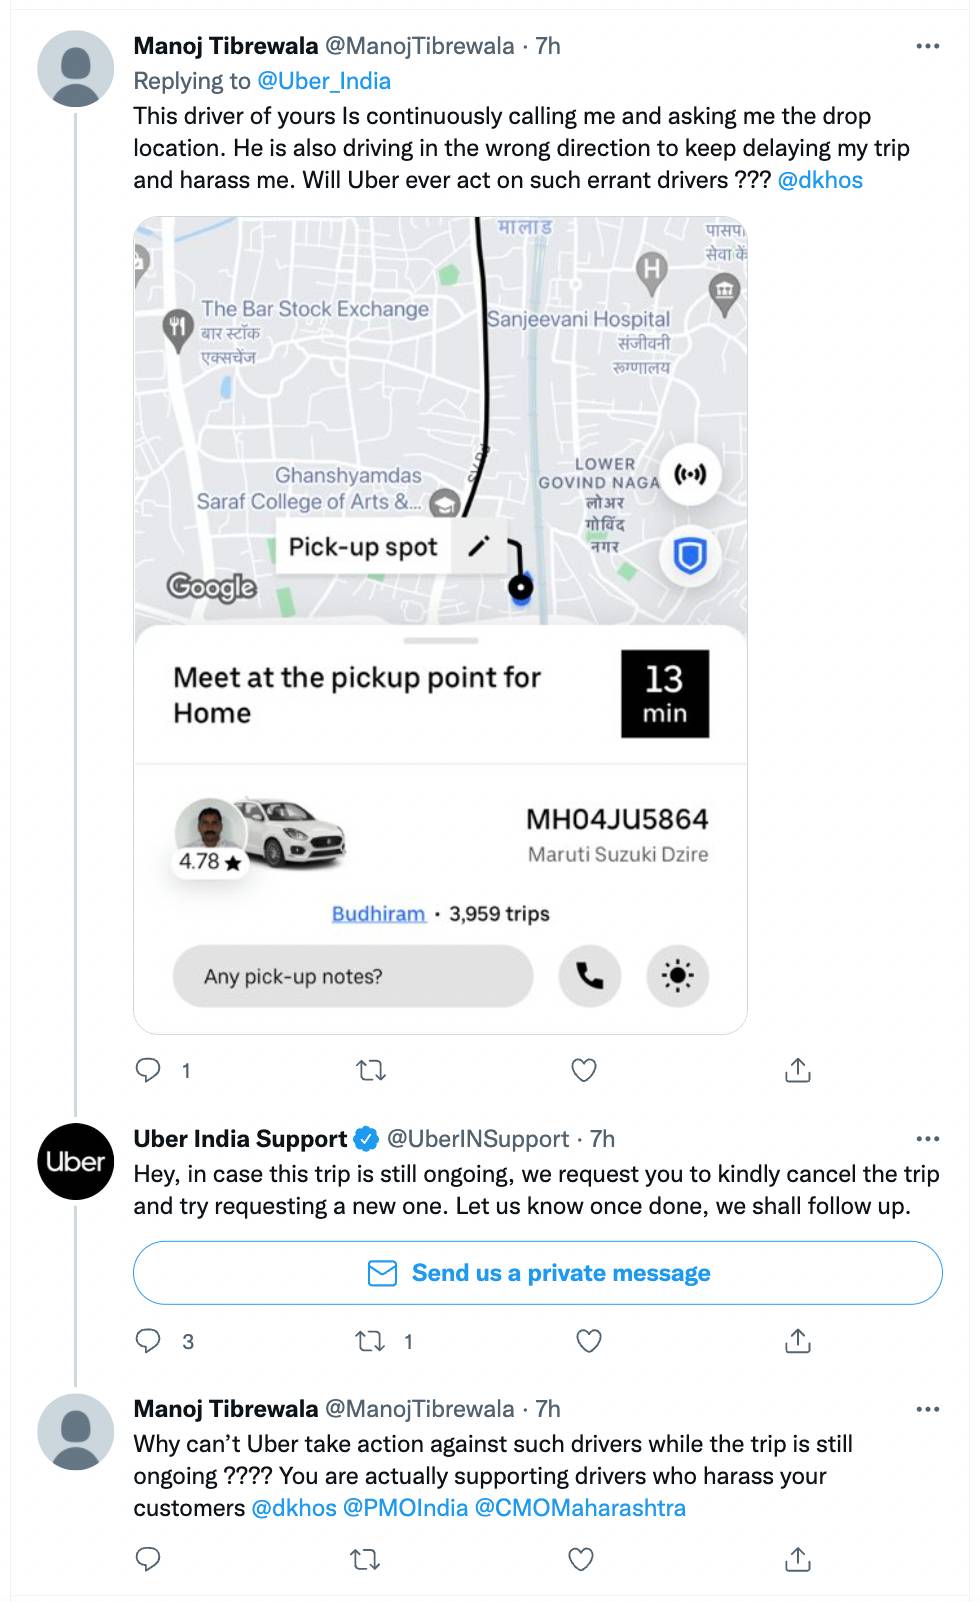The image size is (980, 1602).
Task: Like the first tweet by Manoj Tibrewala
Action: tap(584, 1070)
